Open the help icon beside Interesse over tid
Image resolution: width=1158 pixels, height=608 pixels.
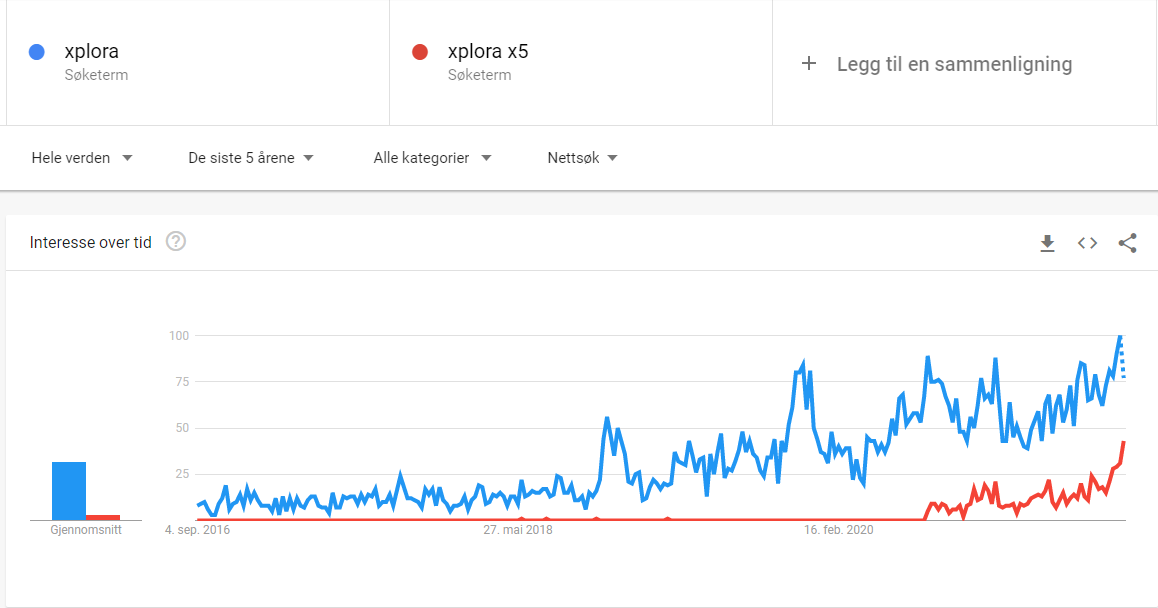[x=176, y=242]
